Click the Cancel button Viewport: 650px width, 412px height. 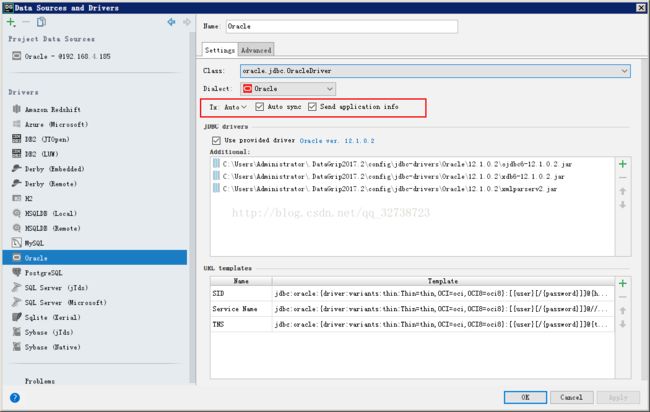click(x=572, y=397)
